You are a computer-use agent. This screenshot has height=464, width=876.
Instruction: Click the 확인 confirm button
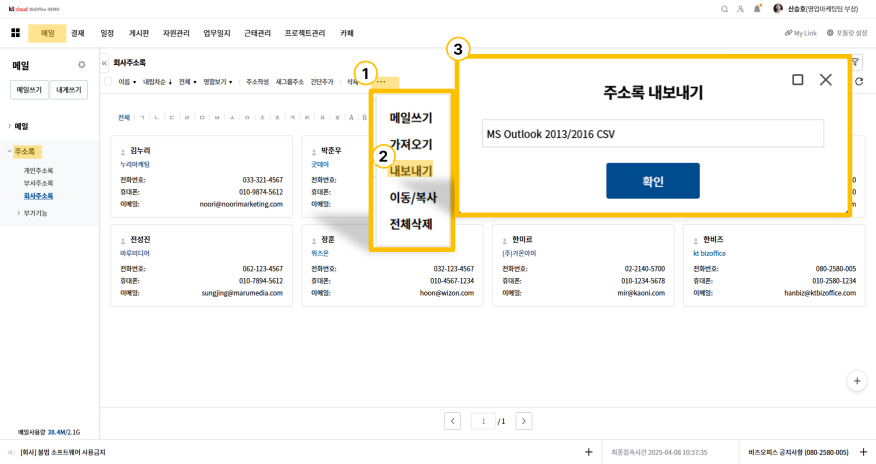tap(653, 181)
